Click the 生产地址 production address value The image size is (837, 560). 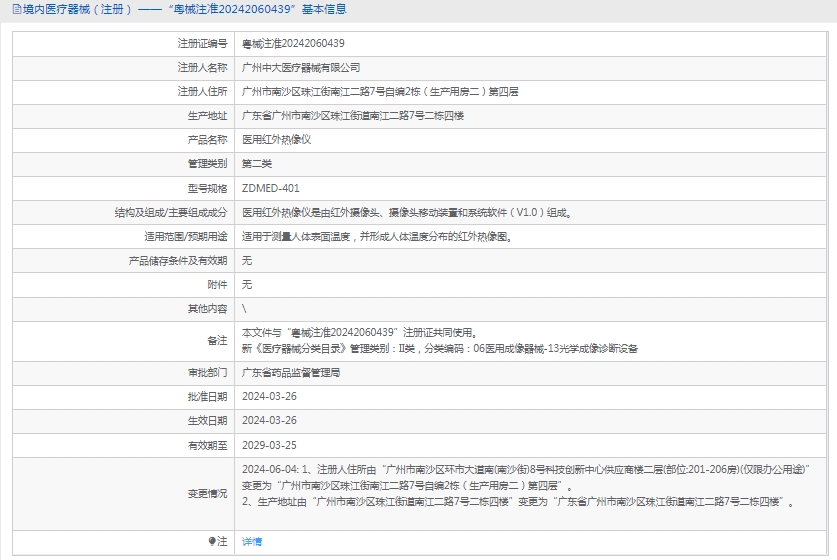[353, 116]
